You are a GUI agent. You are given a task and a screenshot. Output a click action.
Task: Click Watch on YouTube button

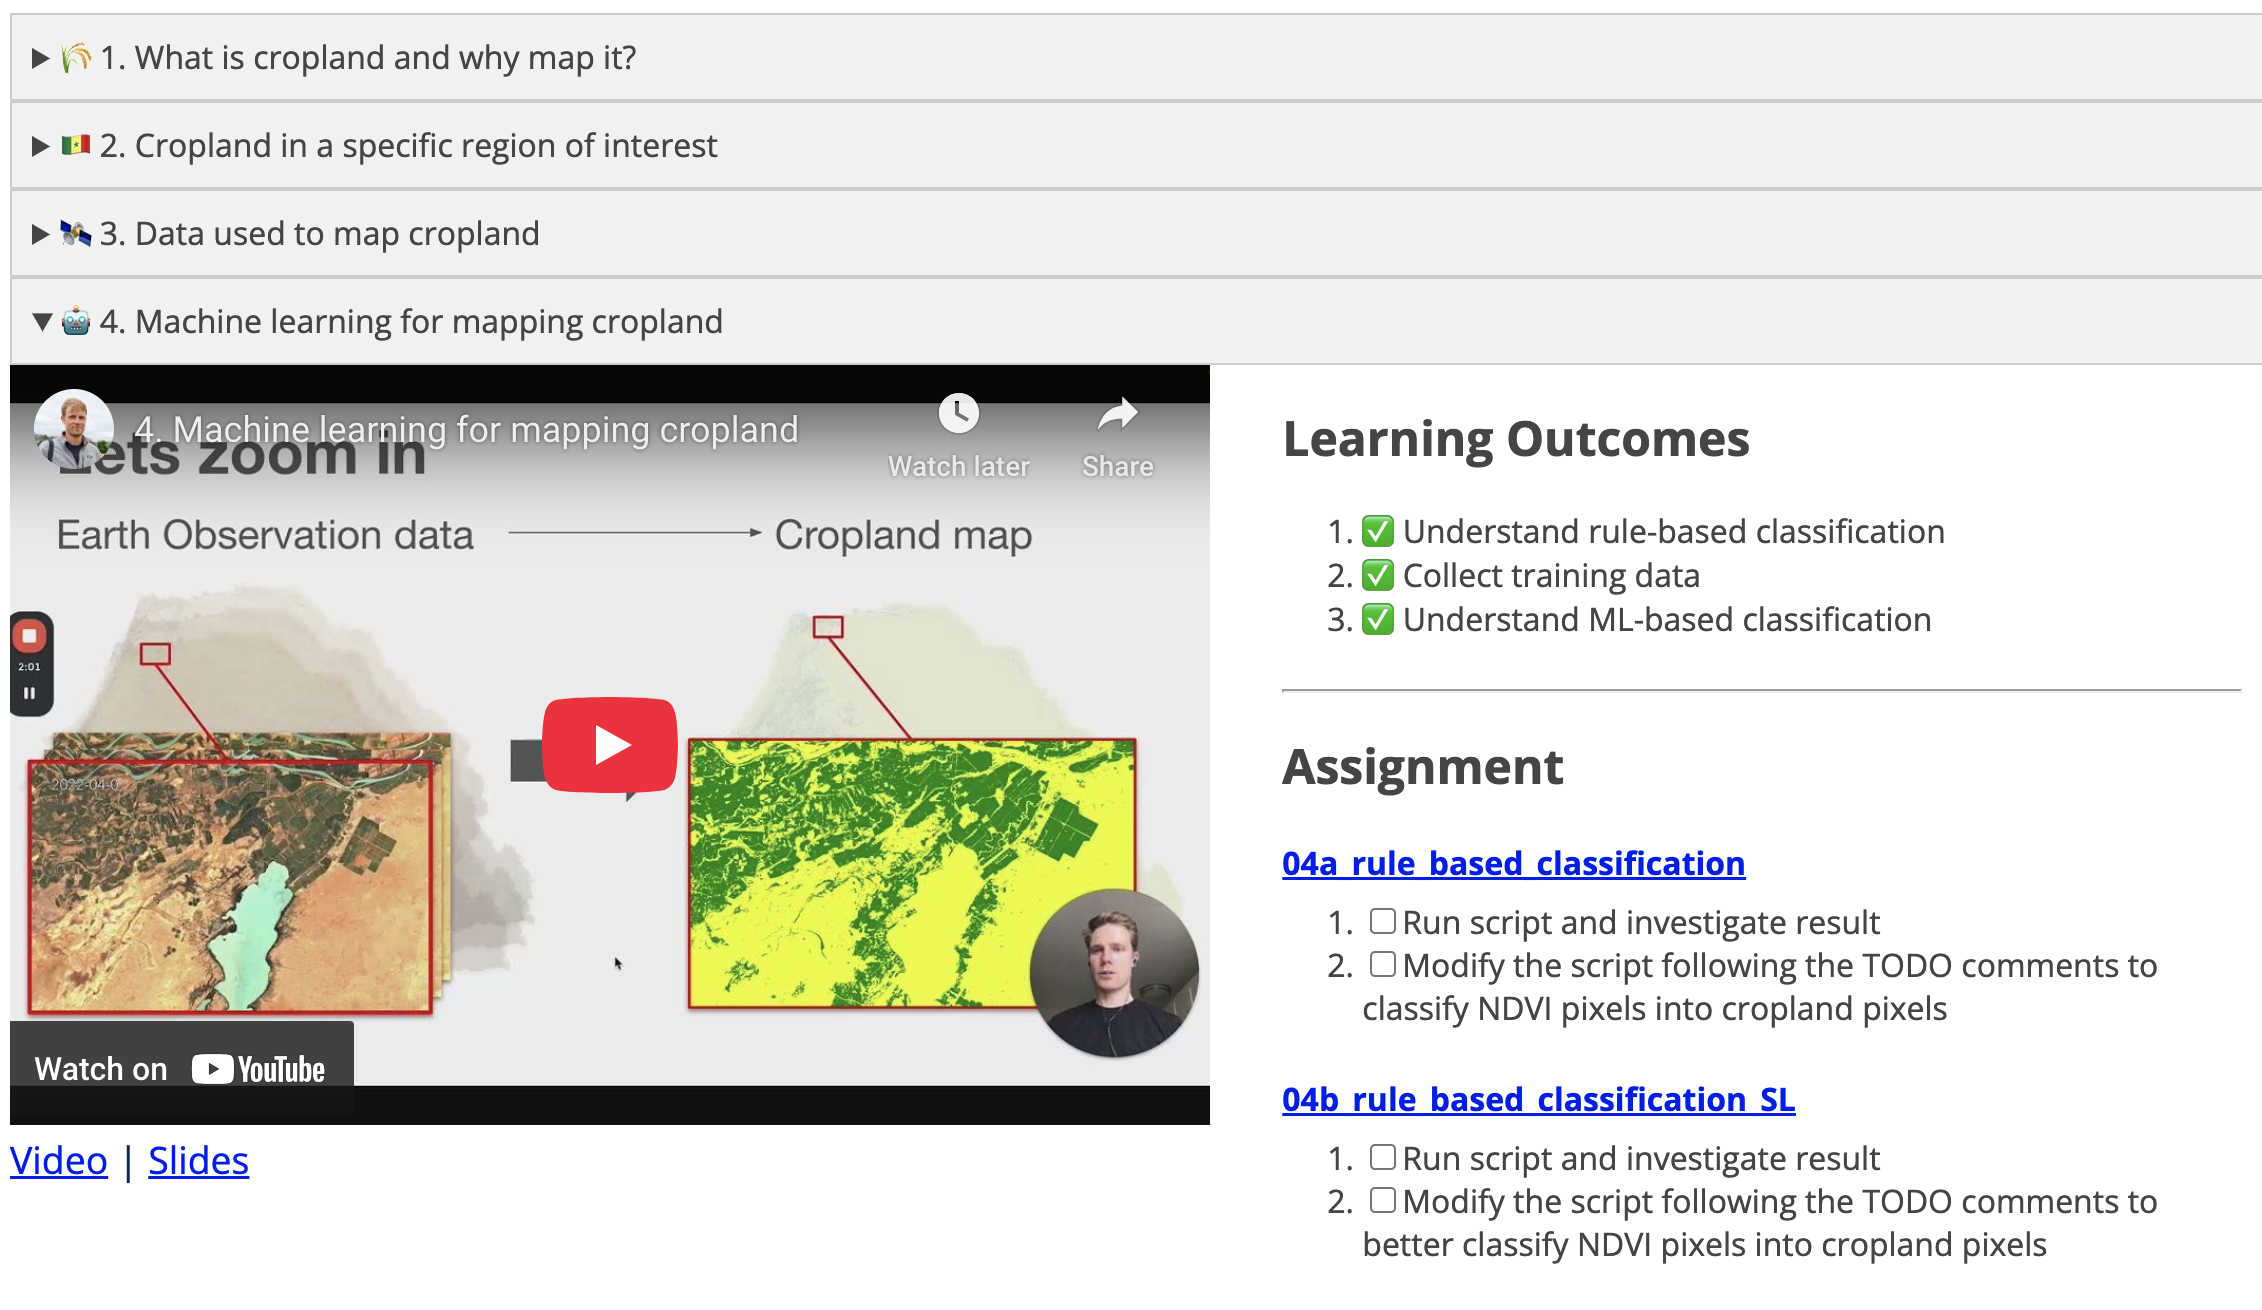coord(181,1069)
